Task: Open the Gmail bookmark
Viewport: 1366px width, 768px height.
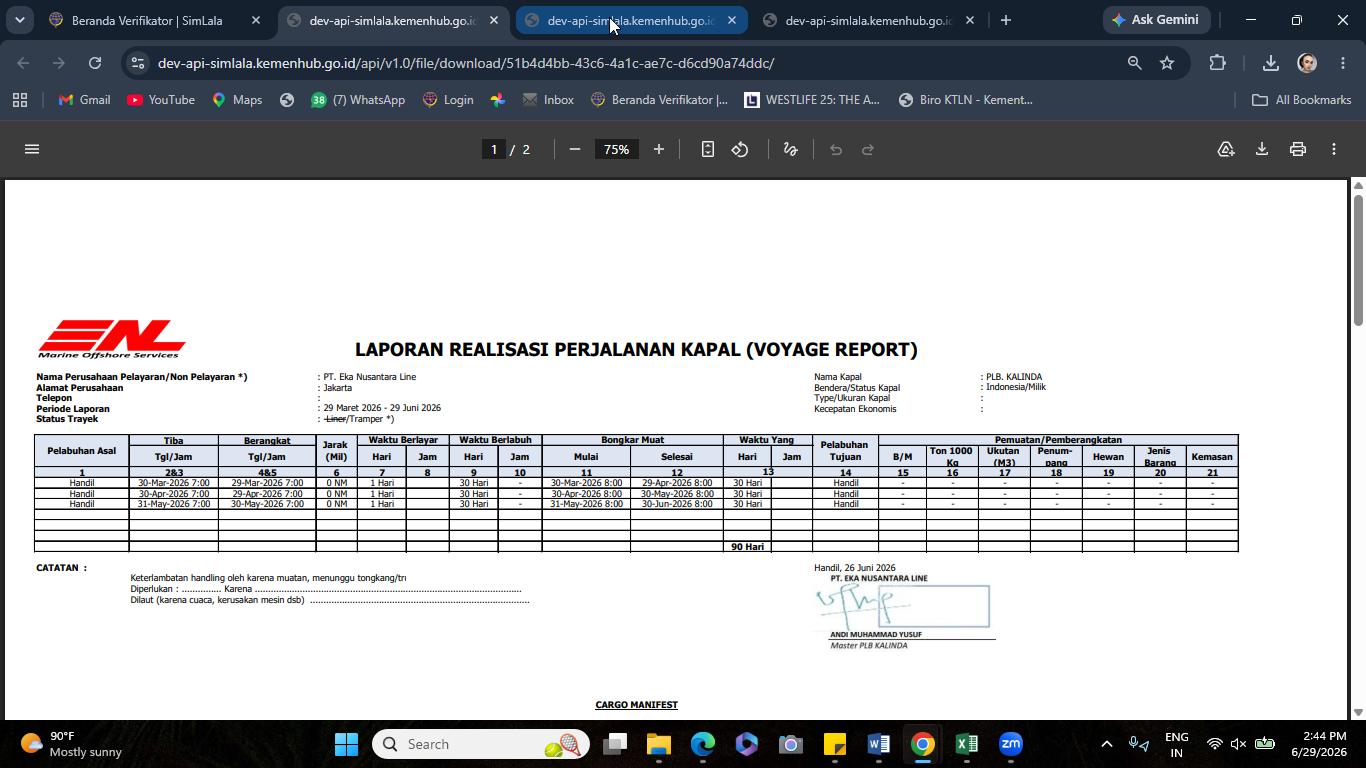Action: pos(85,100)
